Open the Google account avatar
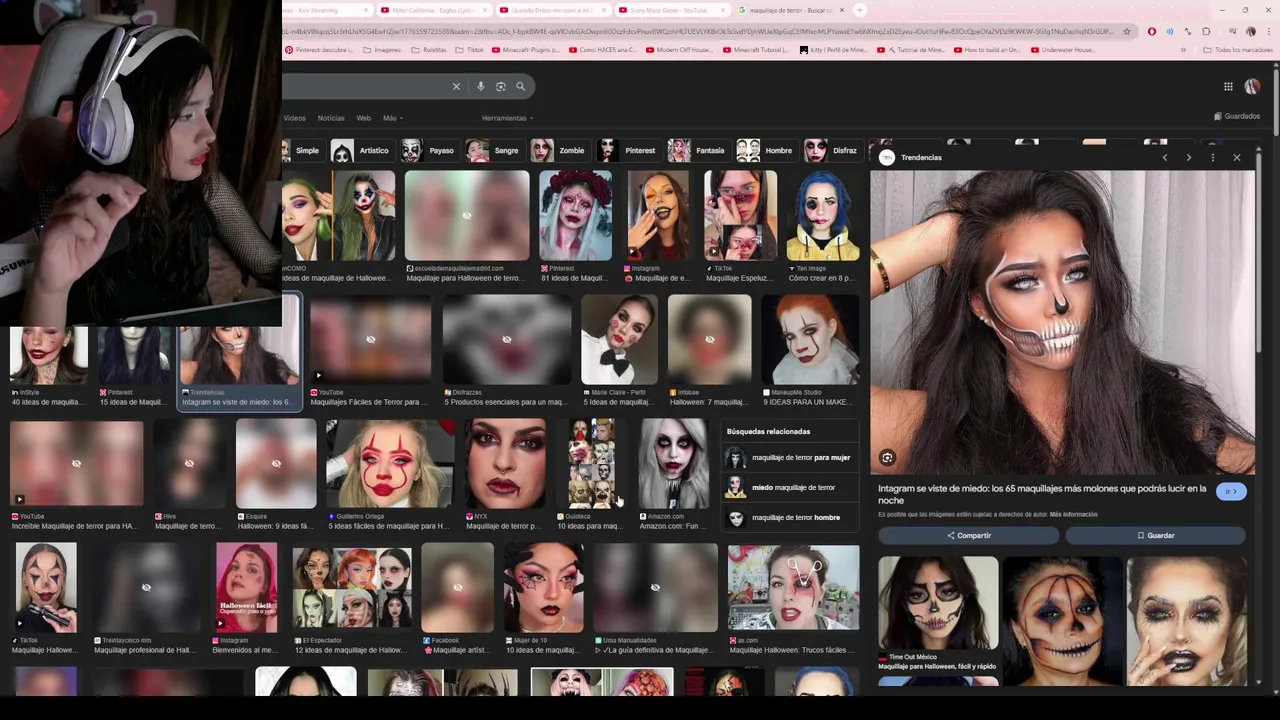1280x720 pixels. 1252,87
